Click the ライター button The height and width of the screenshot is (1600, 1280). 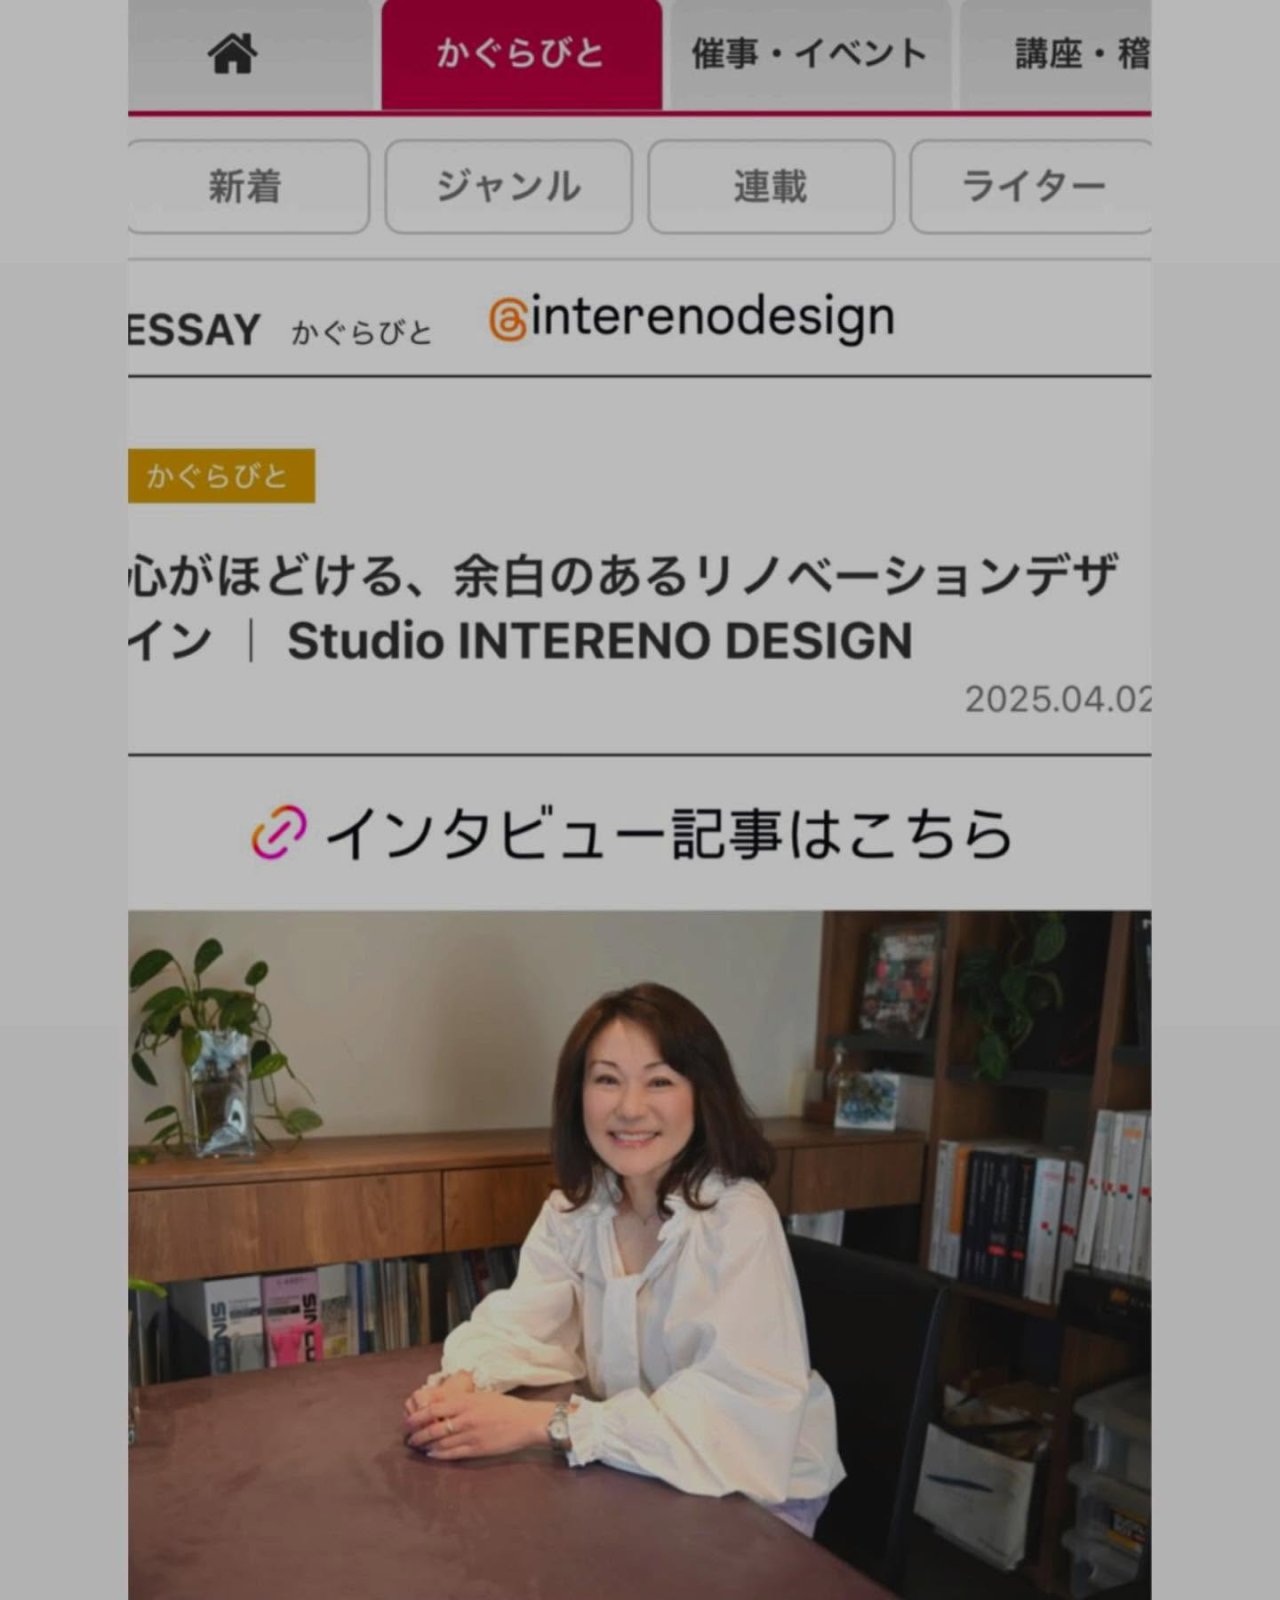1031,186
